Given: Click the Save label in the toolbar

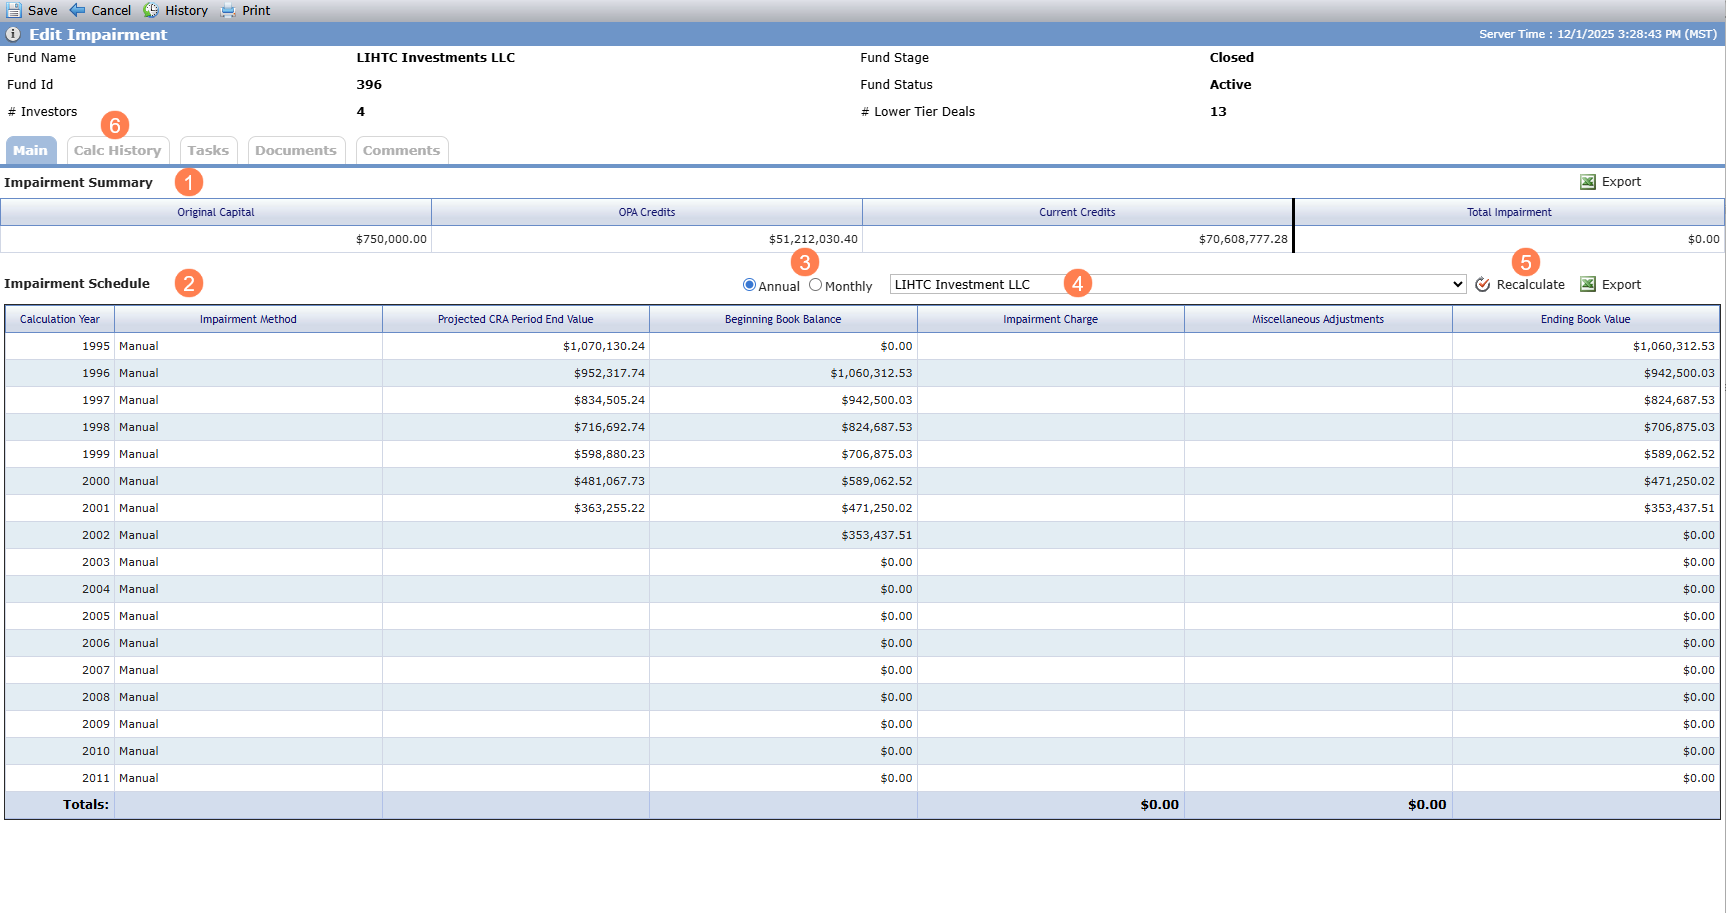Looking at the screenshot, I should click(x=42, y=10).
